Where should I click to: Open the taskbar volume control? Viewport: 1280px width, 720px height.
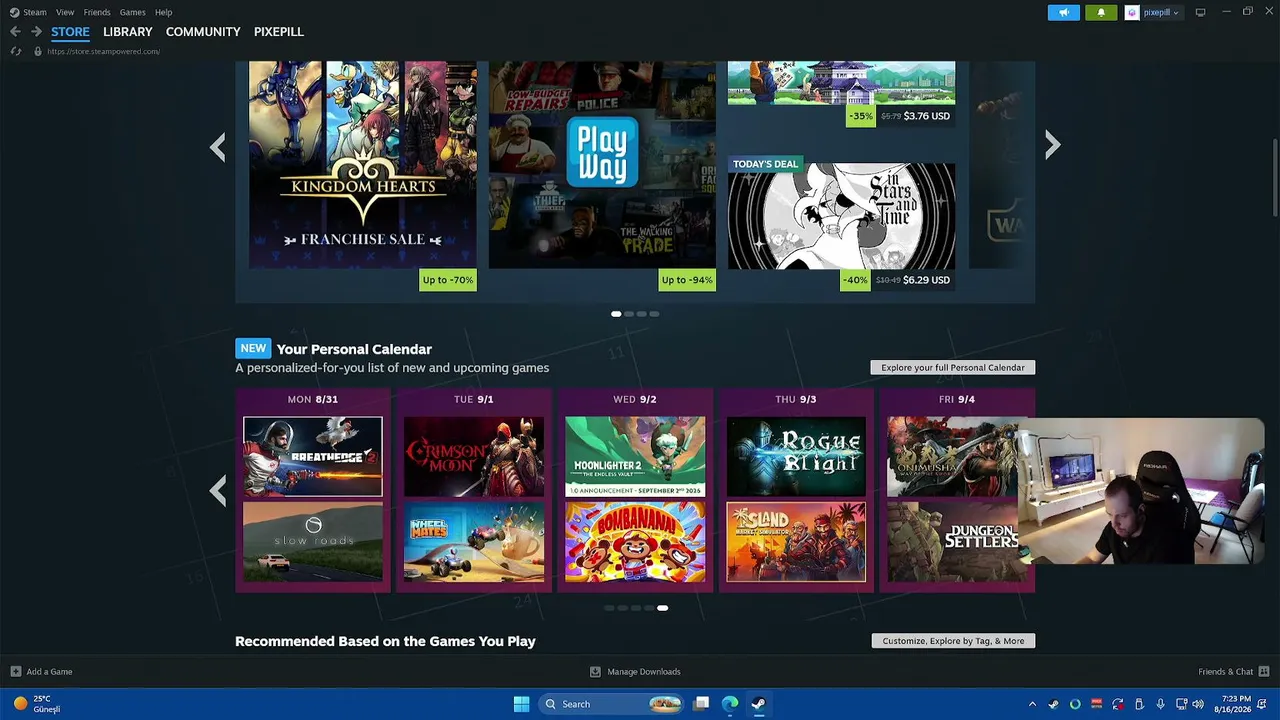[x=1198, y=704]
